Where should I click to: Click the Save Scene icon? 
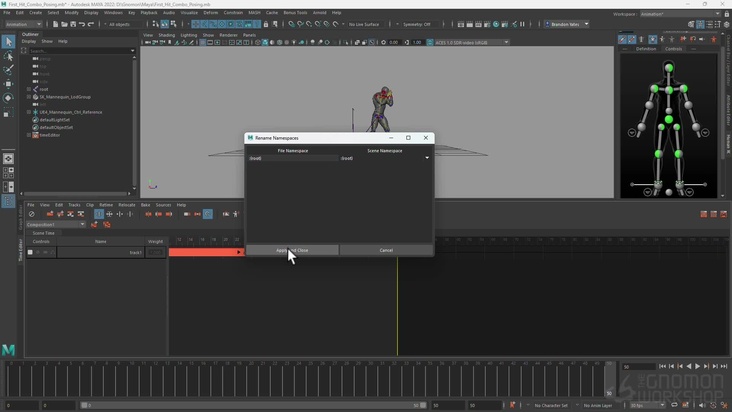pos(73,24)
